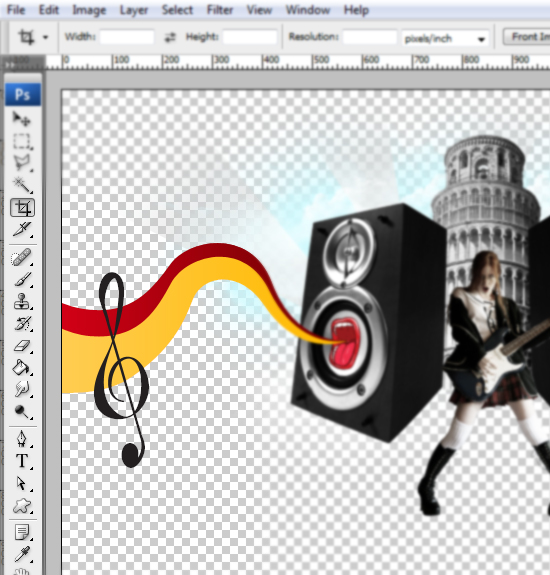Select the Dodge tool
550x575 pixels.
point(22,412)
